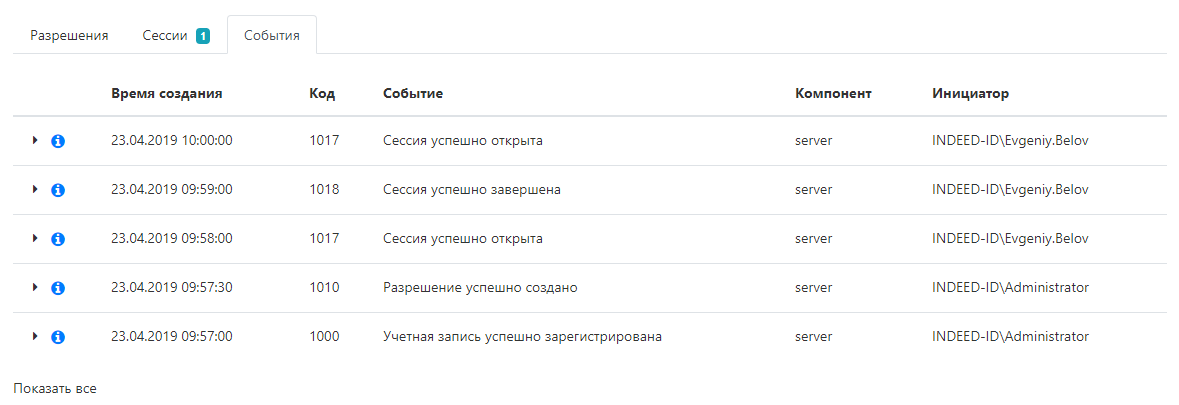Select the События tab
This screenshot has height=405, width=1179.
coord(272,35)
